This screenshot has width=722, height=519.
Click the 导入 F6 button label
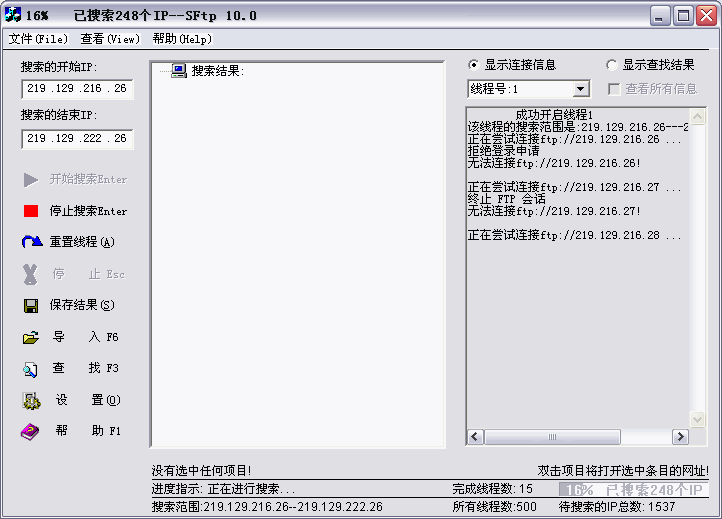pyautogui.click(x=86, y=337)
